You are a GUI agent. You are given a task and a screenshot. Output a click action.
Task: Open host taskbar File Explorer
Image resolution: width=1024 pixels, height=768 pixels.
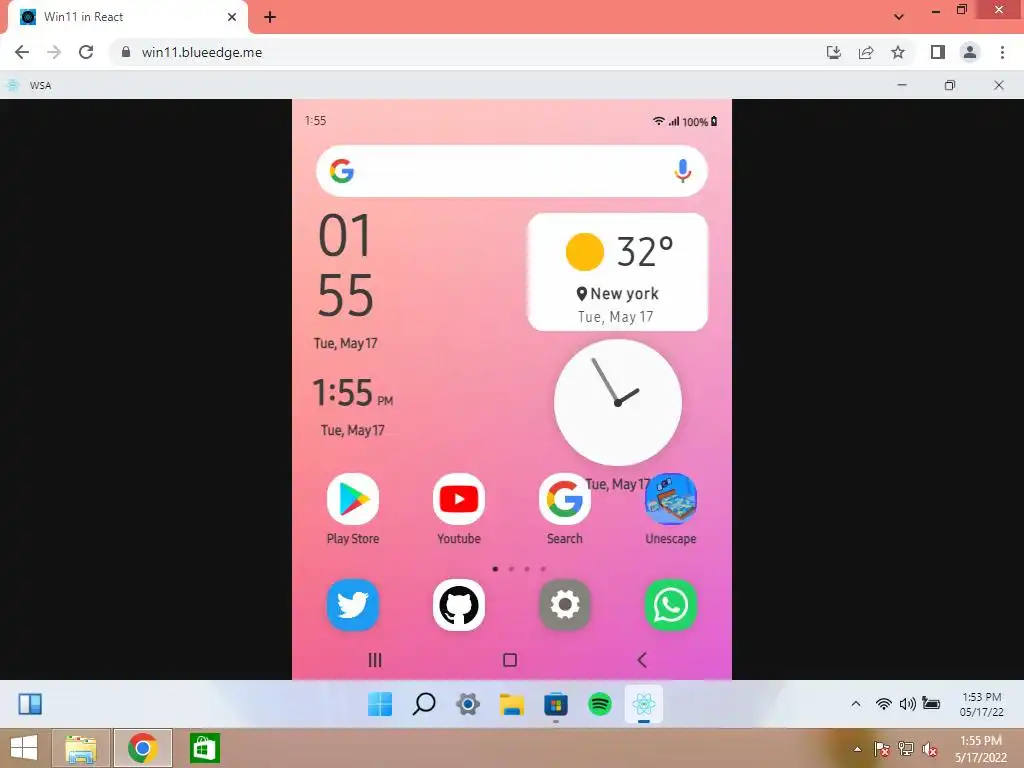click(x=81, y=748)
